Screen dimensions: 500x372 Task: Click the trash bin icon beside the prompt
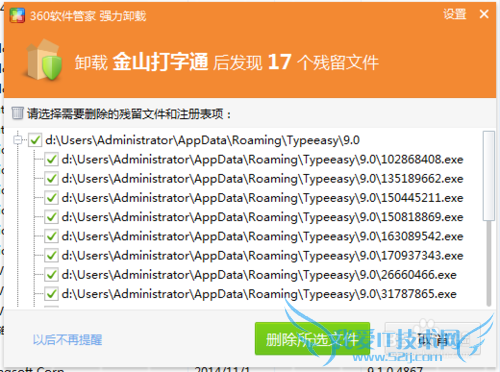tap(17, 113)
